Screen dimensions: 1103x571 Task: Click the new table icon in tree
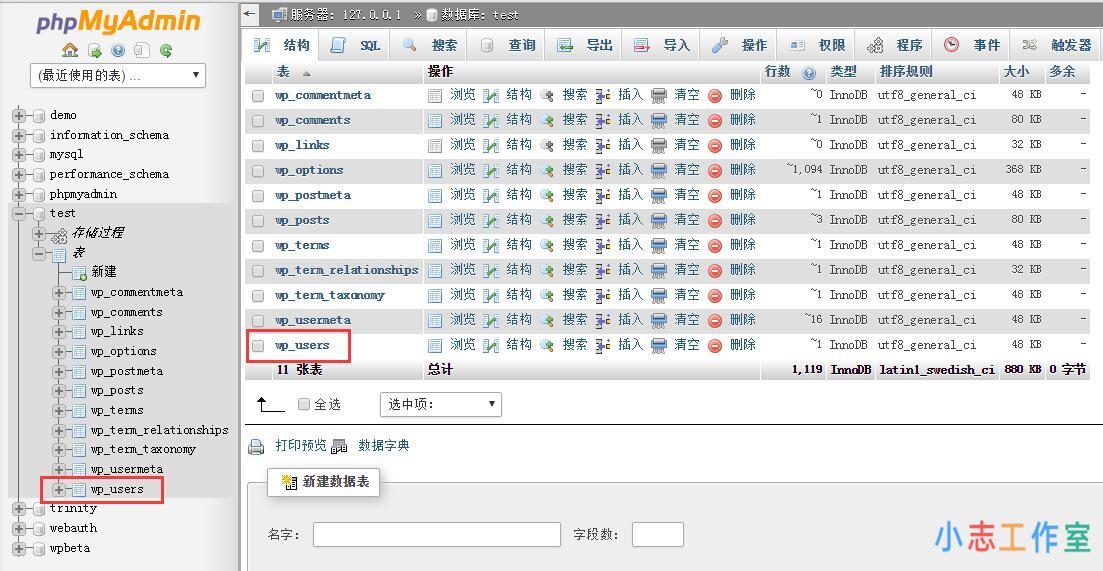coord(79,273)
